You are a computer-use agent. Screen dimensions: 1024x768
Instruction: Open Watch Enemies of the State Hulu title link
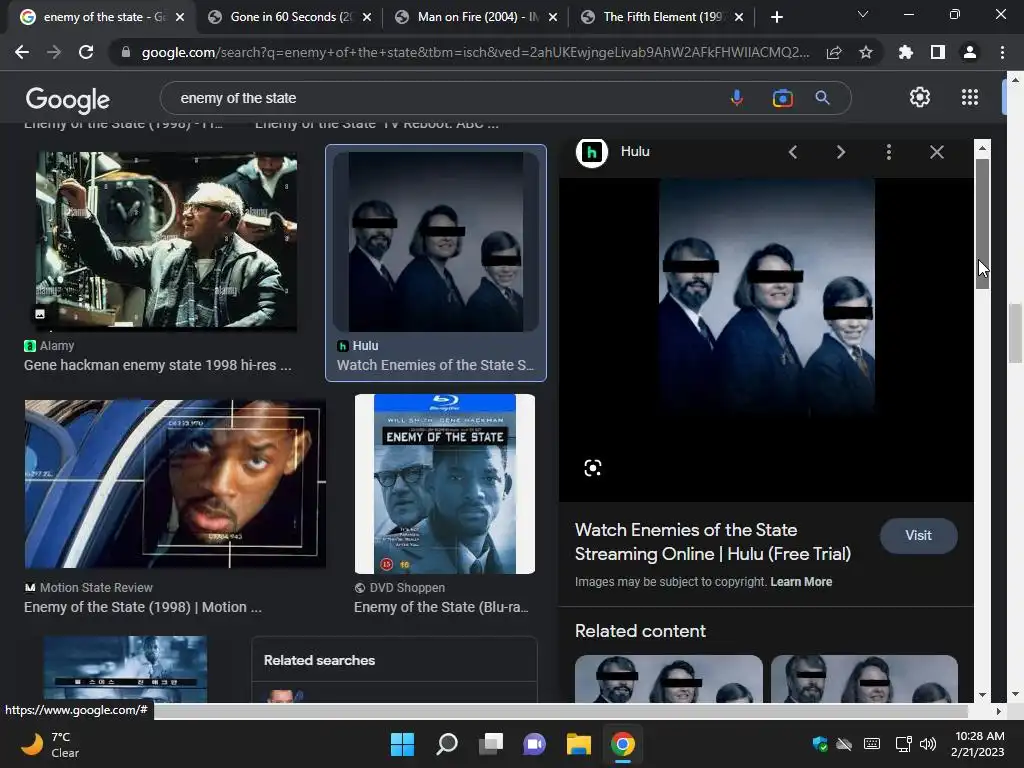(712, 542)
